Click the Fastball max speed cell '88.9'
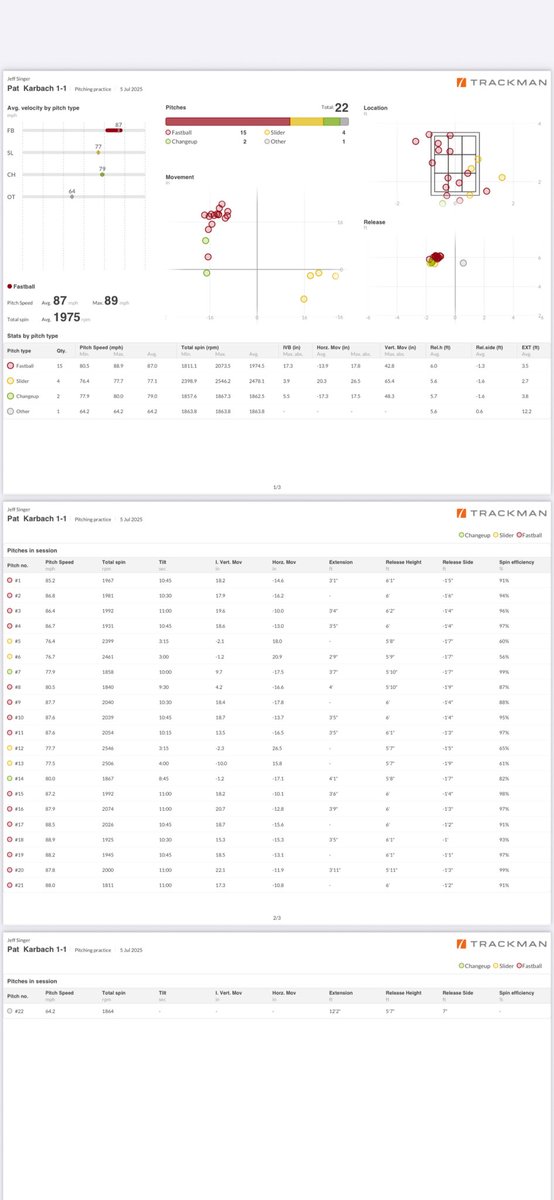Screen dimensions: 554x1200 pos(118,367)
